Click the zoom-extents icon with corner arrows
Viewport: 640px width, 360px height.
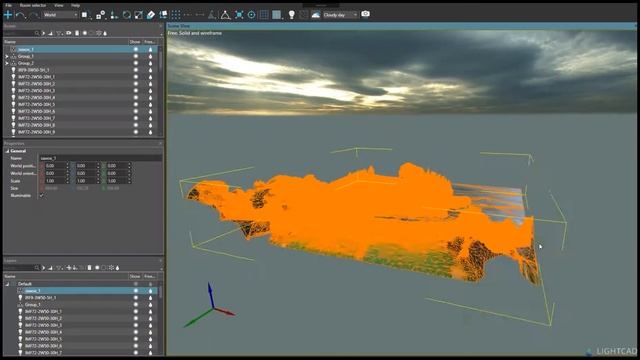tap(239, 15)
